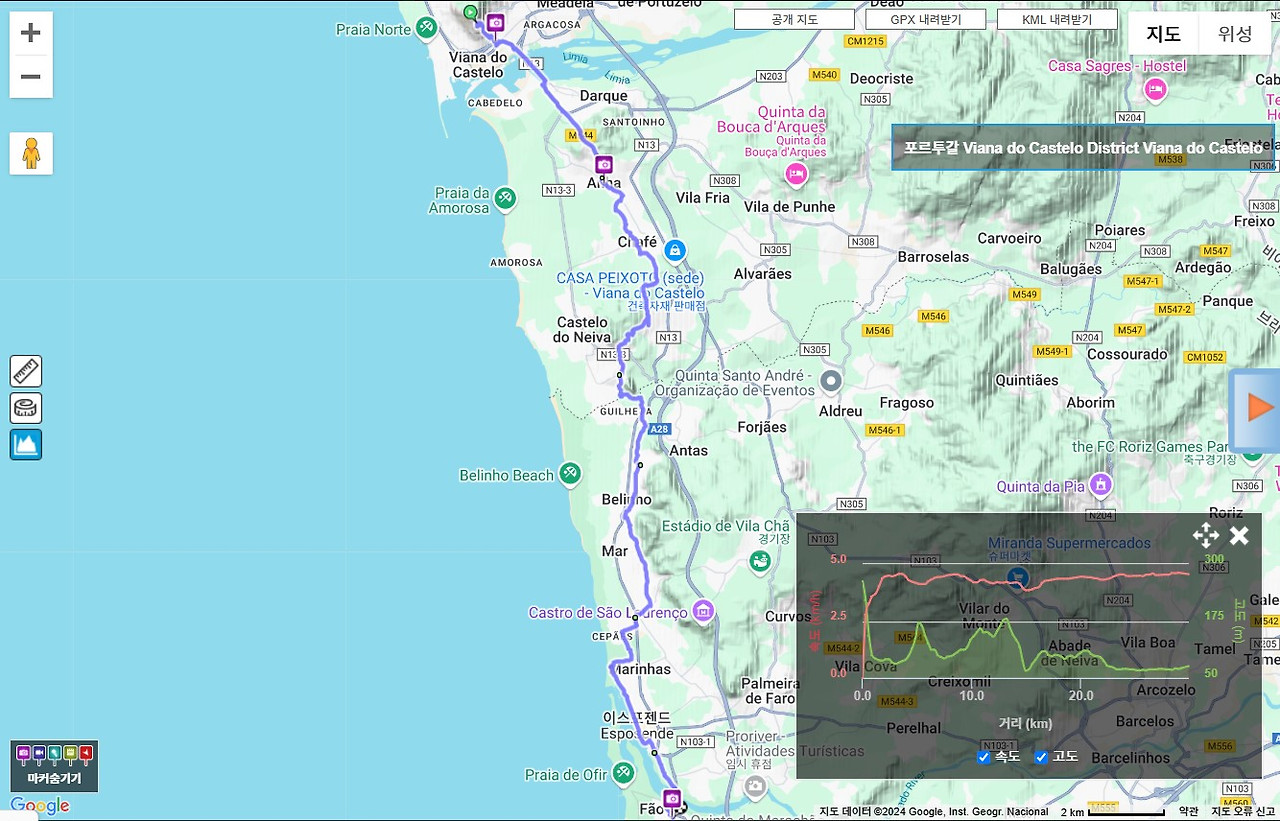This screenshot has height=821, width=1280.
Task: Click the Praia da Amorosa beach pin
Action: (506, 198)
